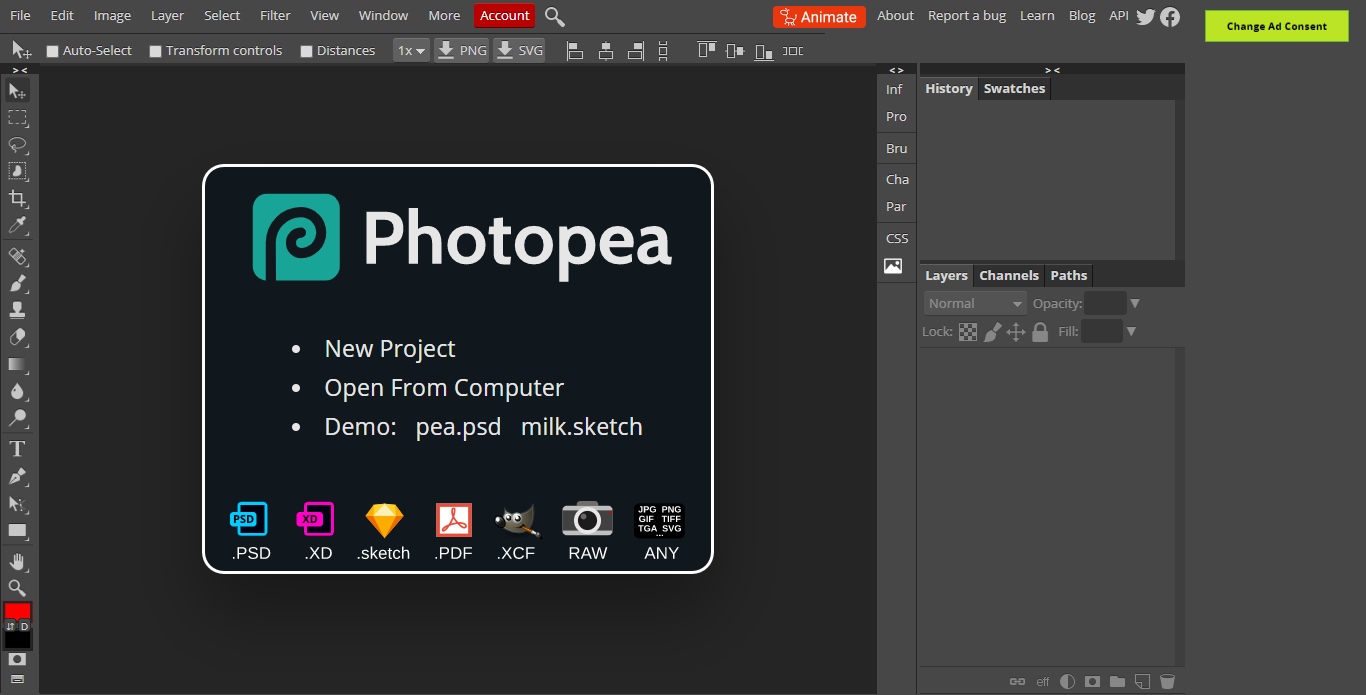Screen dimensions: 1366x695
Task: Open the blending mode dropdown
Action: [x=974, y=303]
